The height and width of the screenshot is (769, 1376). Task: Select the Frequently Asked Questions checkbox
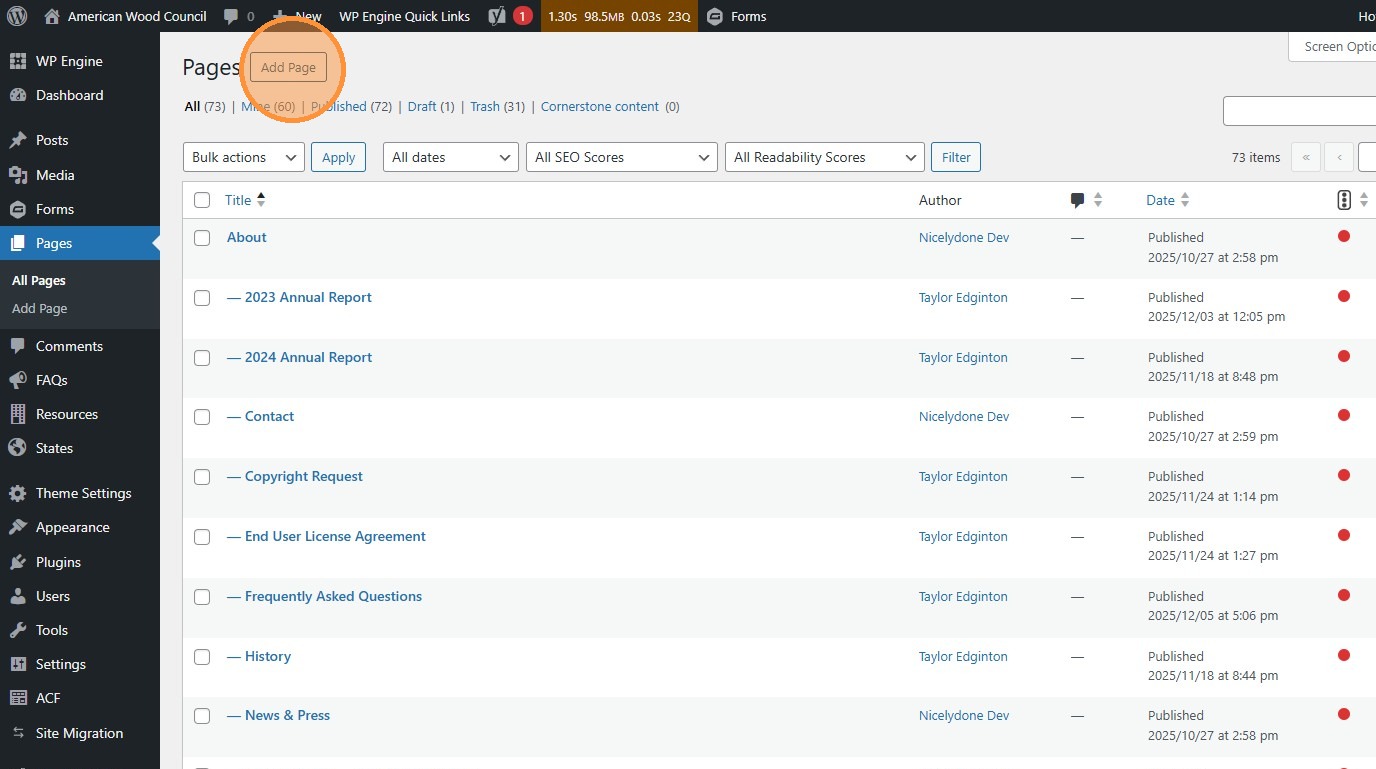click(202, 597)
